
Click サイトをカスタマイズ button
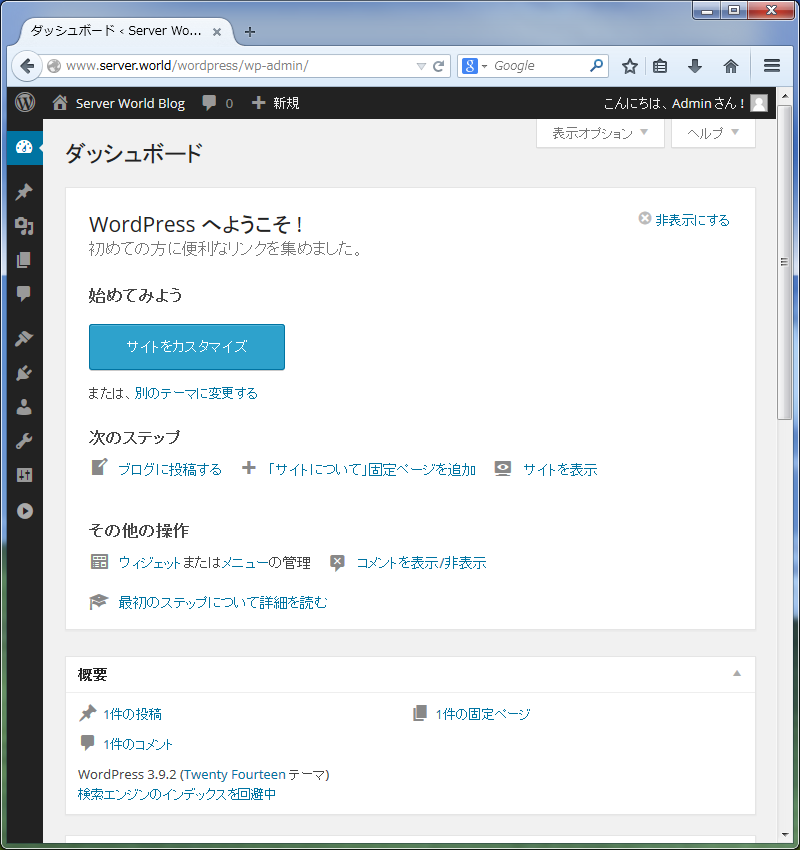pyautogui.click(x=186, y=347)
